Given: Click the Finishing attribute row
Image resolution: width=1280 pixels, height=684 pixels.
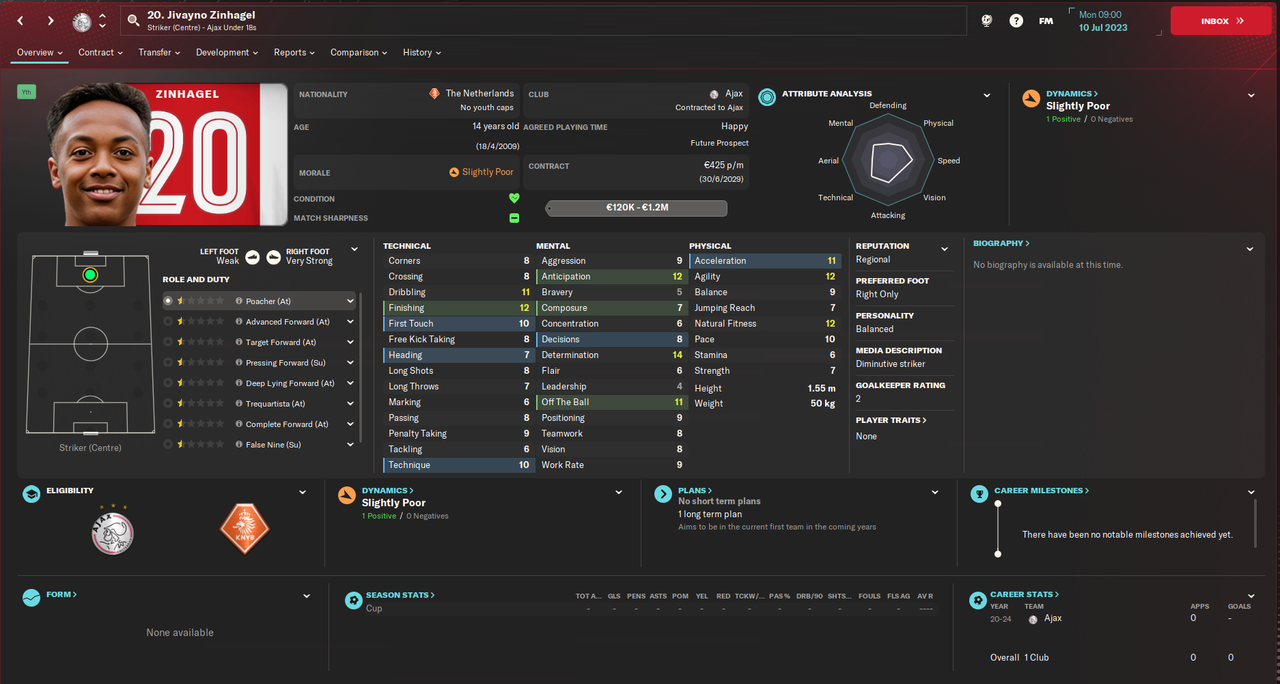Looking at the screenshot, I should pos(459,308).
